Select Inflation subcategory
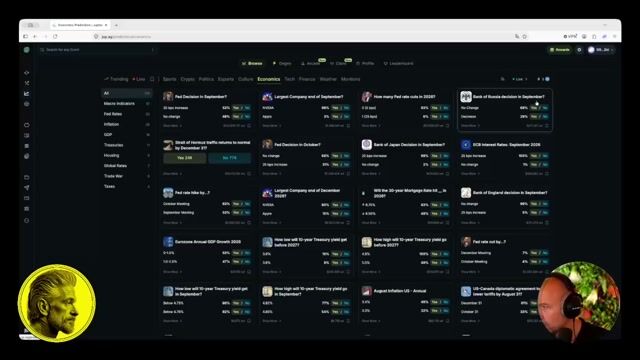 (x=127, y=124)
